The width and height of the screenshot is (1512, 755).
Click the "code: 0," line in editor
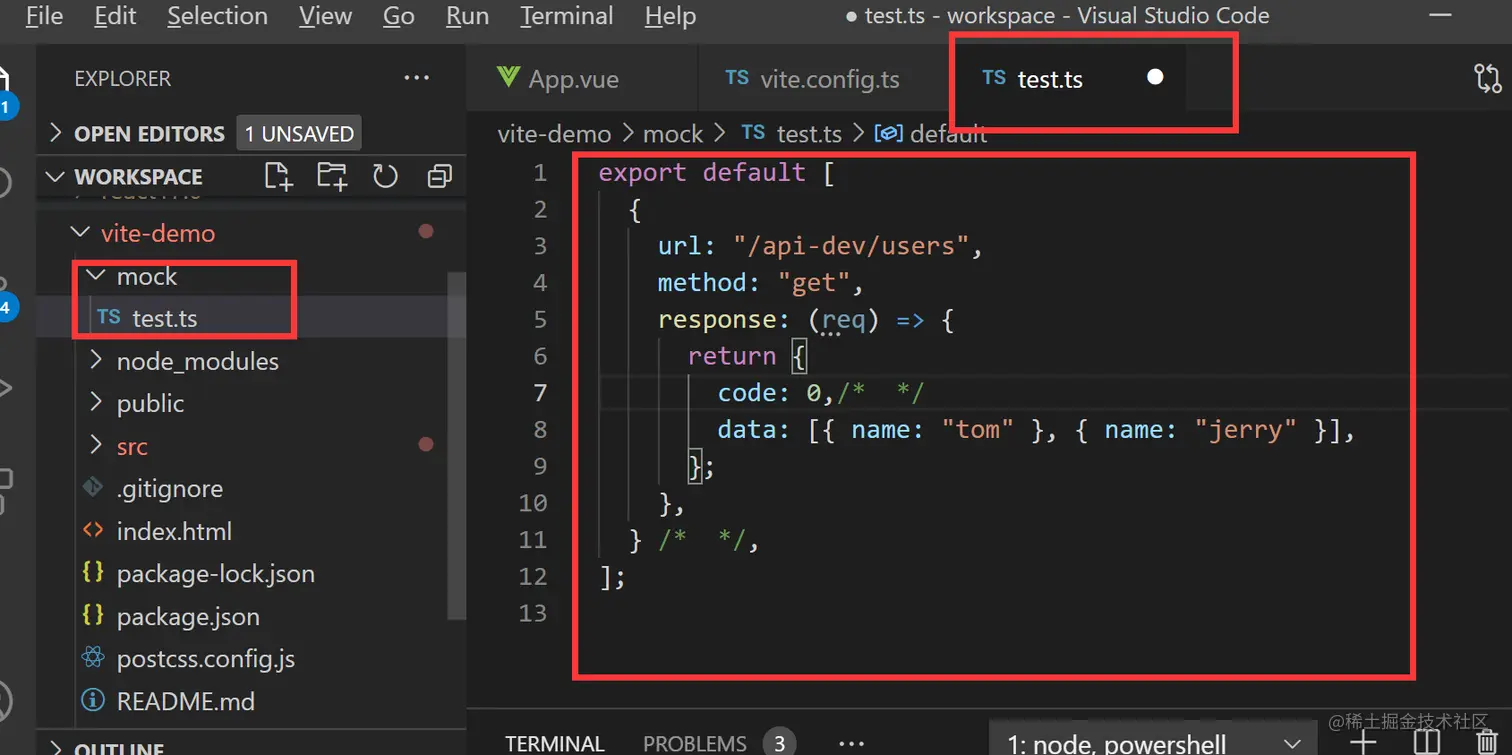[776, 393]
